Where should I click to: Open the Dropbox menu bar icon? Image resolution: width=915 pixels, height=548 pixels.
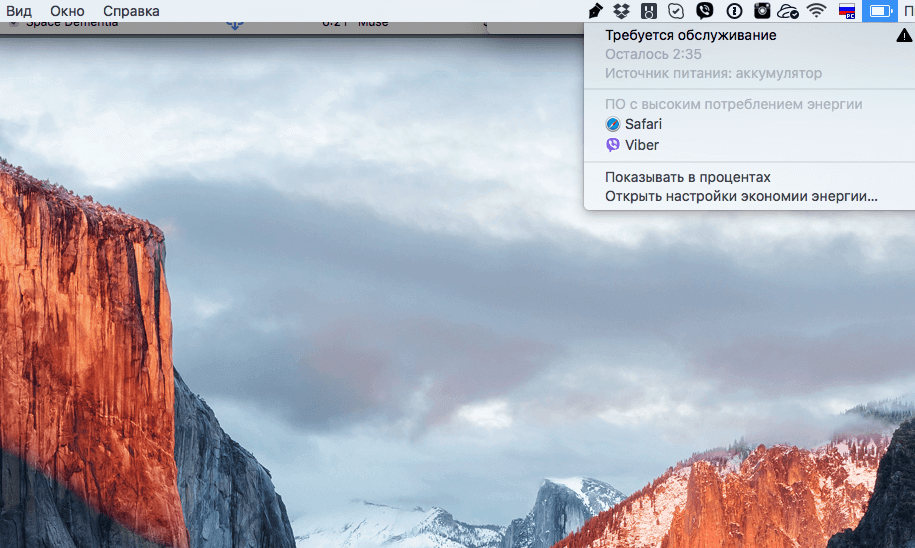621,11
